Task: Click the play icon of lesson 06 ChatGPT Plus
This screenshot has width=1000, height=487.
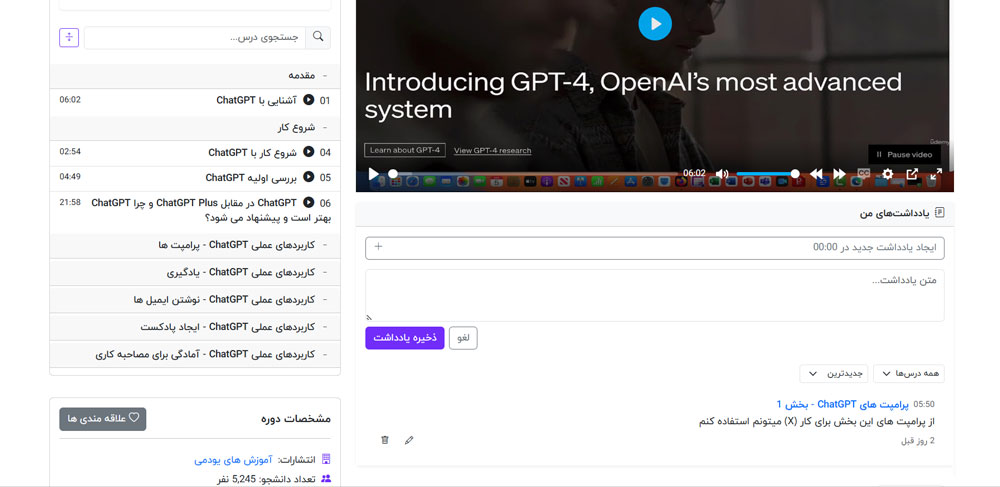Action: (309, 203)
